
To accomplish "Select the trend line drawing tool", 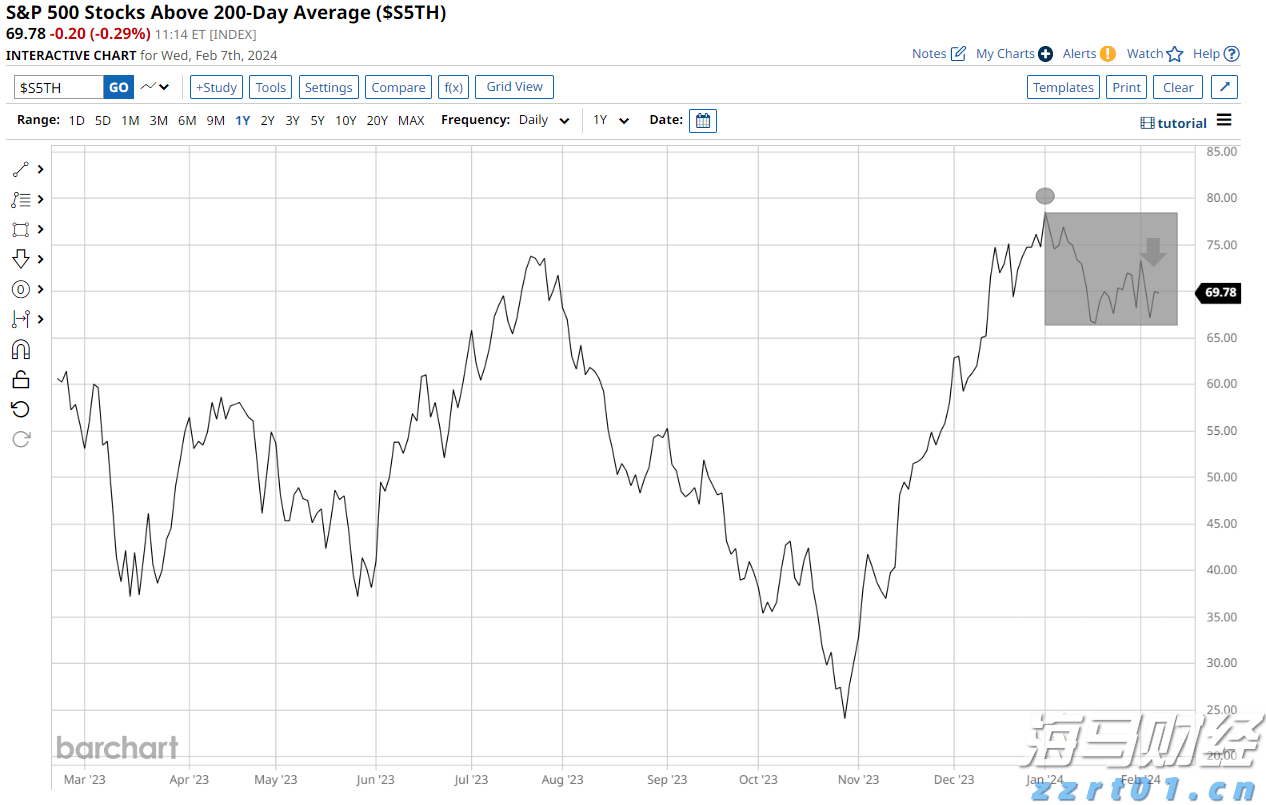I will 21,169.
